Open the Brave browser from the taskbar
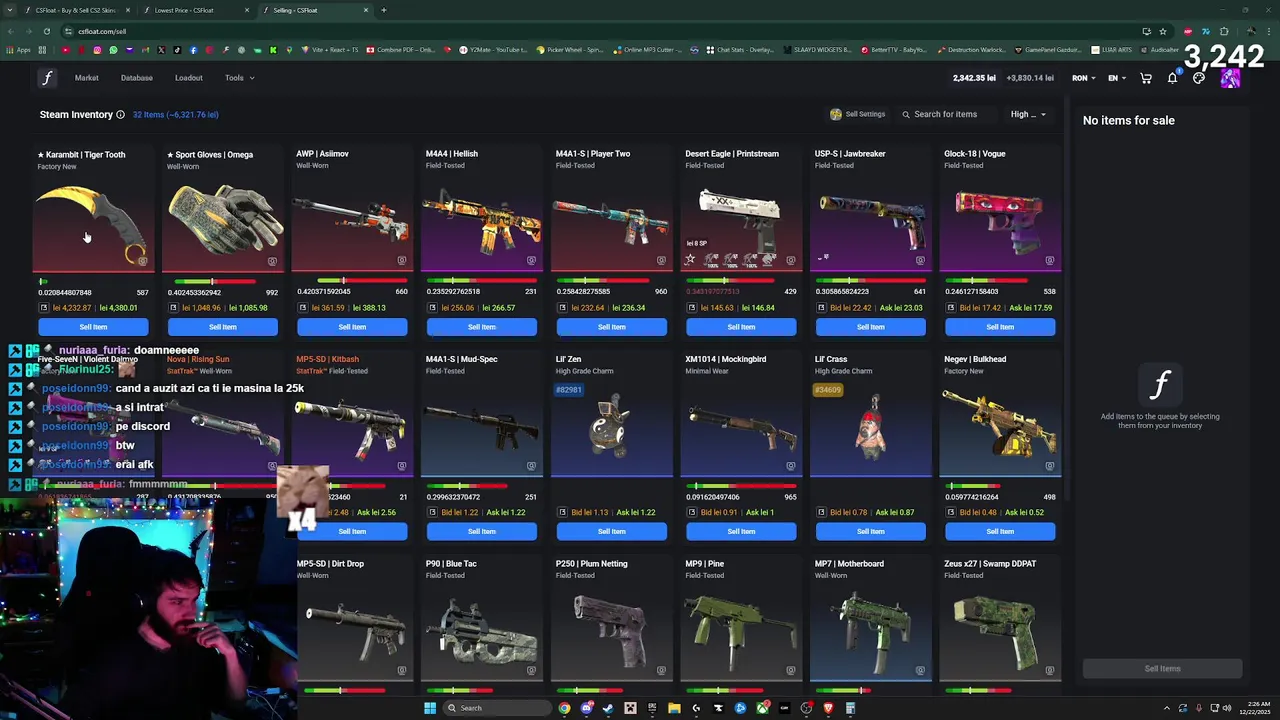1280x720 pixels. 828,708
